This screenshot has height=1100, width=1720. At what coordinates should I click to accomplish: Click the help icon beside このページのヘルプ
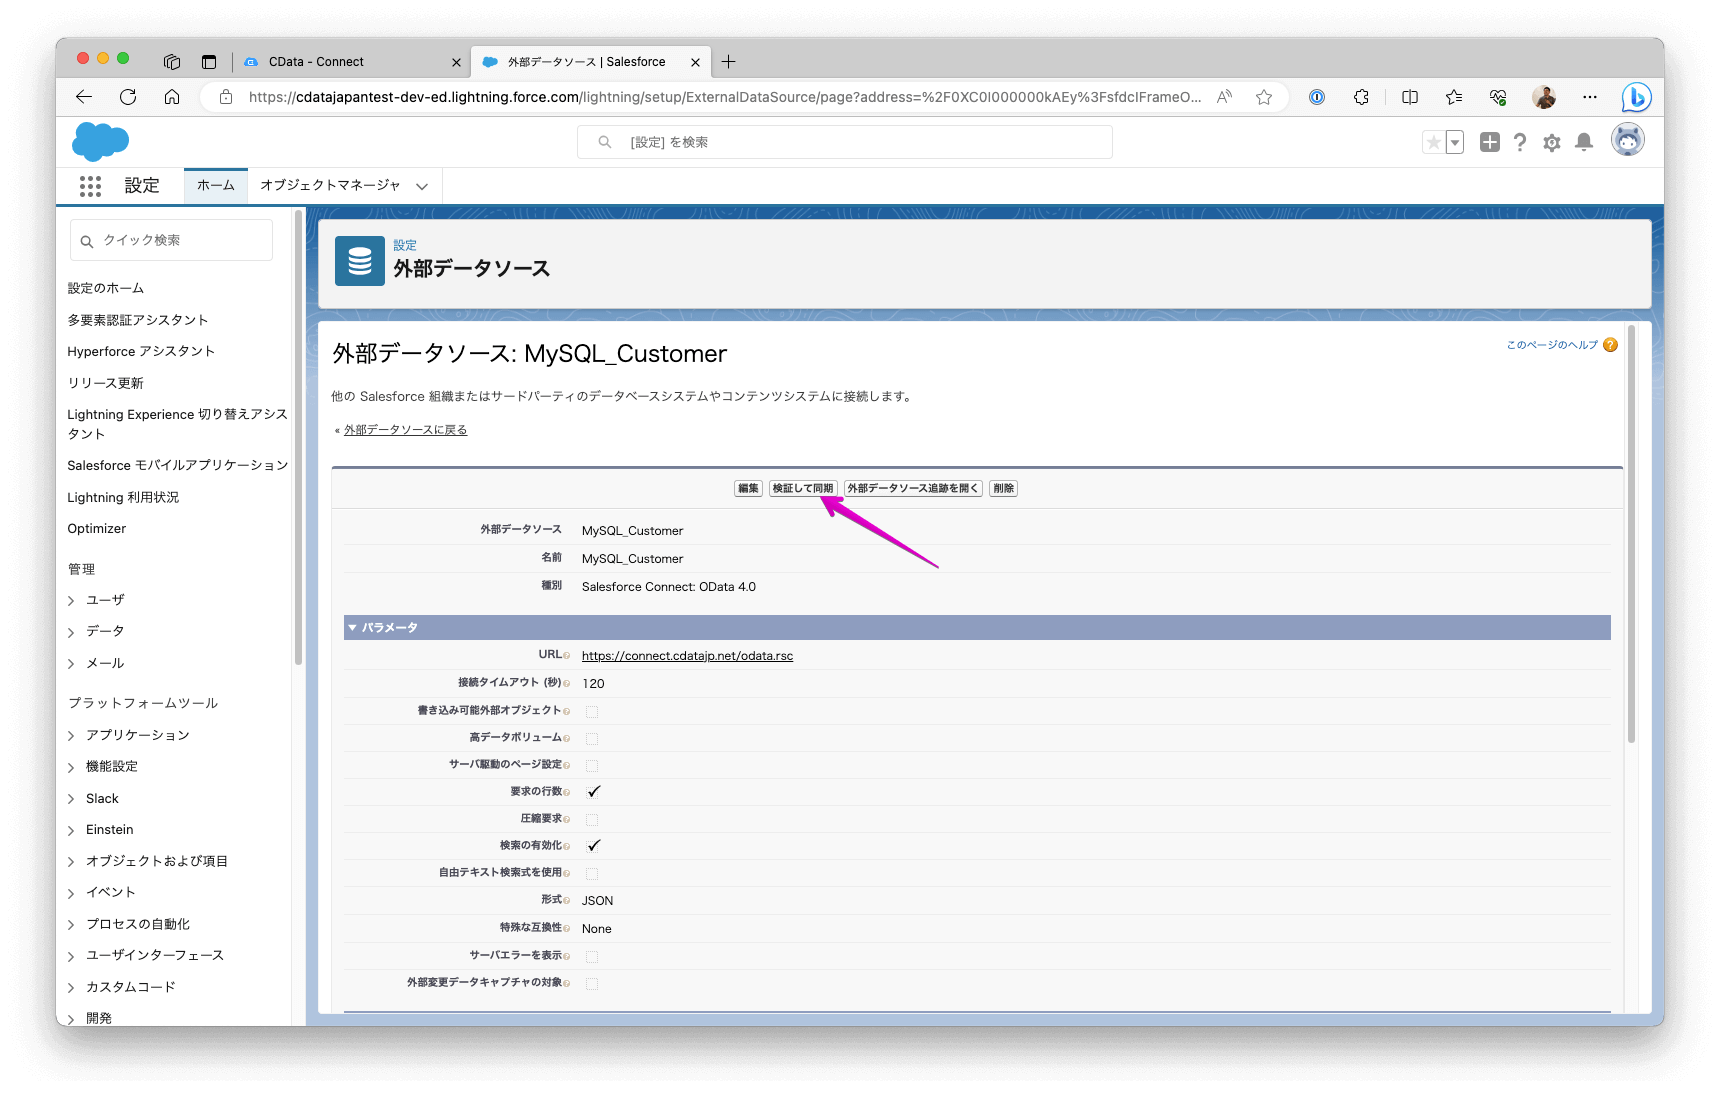click(x=1610, y=345)
